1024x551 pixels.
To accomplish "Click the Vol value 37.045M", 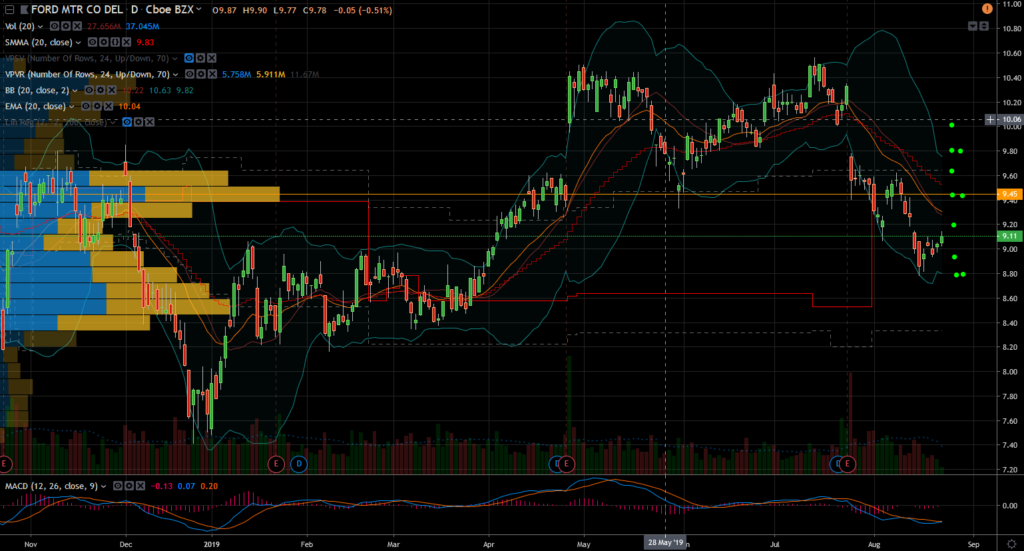I will [x=142, y=26].
